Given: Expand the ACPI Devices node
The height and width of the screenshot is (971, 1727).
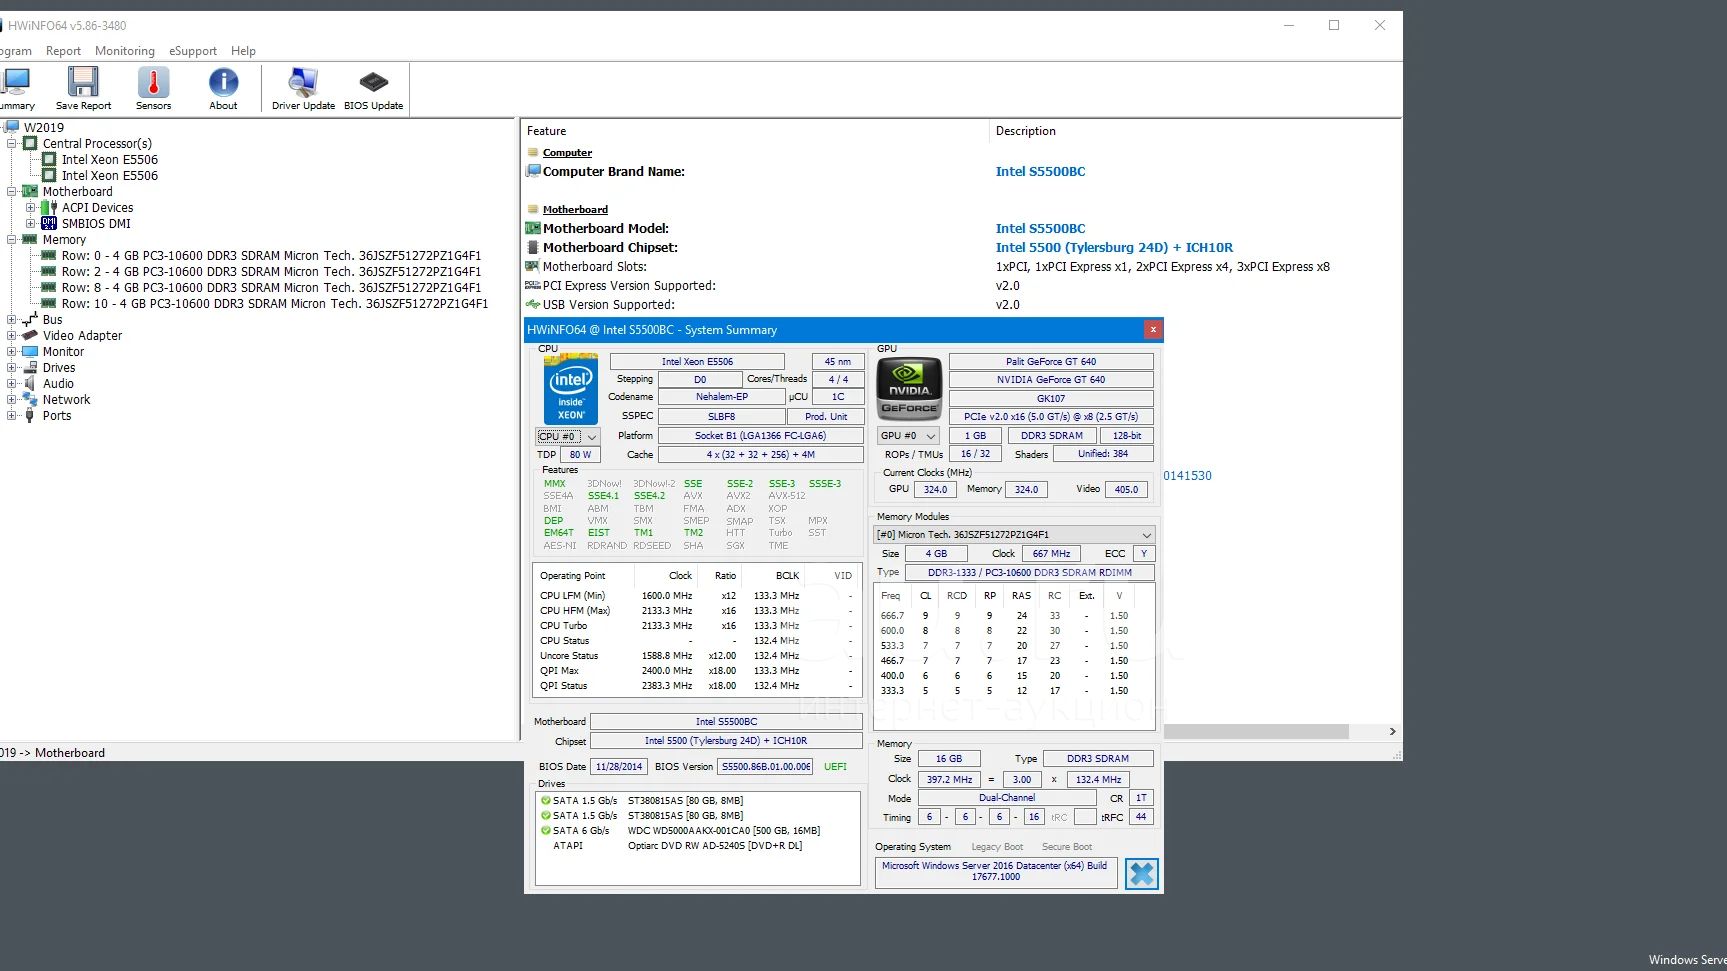Looking at the screenshot, I should [x=30, y=207].
